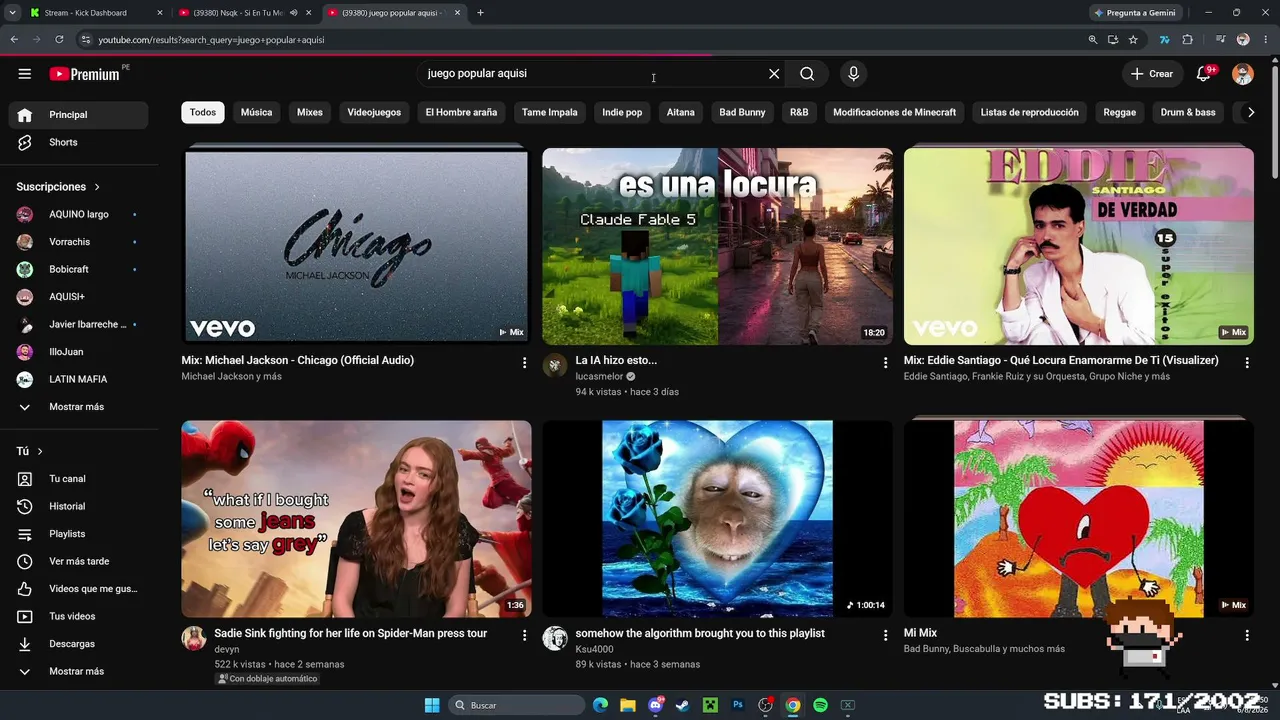This screenshot has width=1280, height=720.
Task: Open Photoshop from the taskbar
Action: pyautogui.click(x=738, y=705)
